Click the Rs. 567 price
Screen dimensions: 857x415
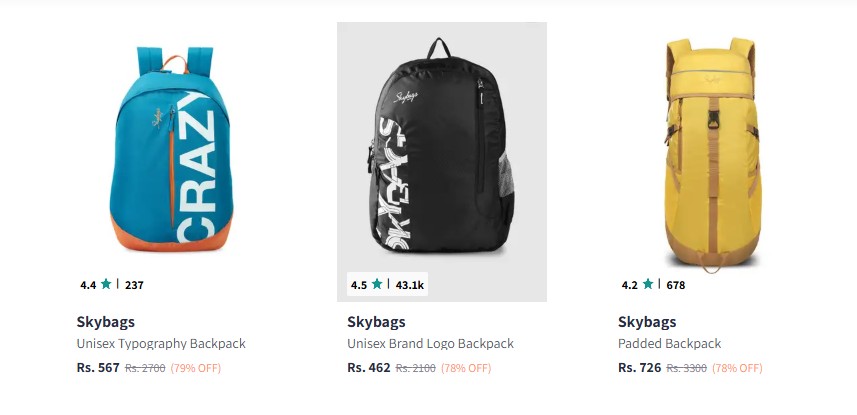click(x=98, y=367)
